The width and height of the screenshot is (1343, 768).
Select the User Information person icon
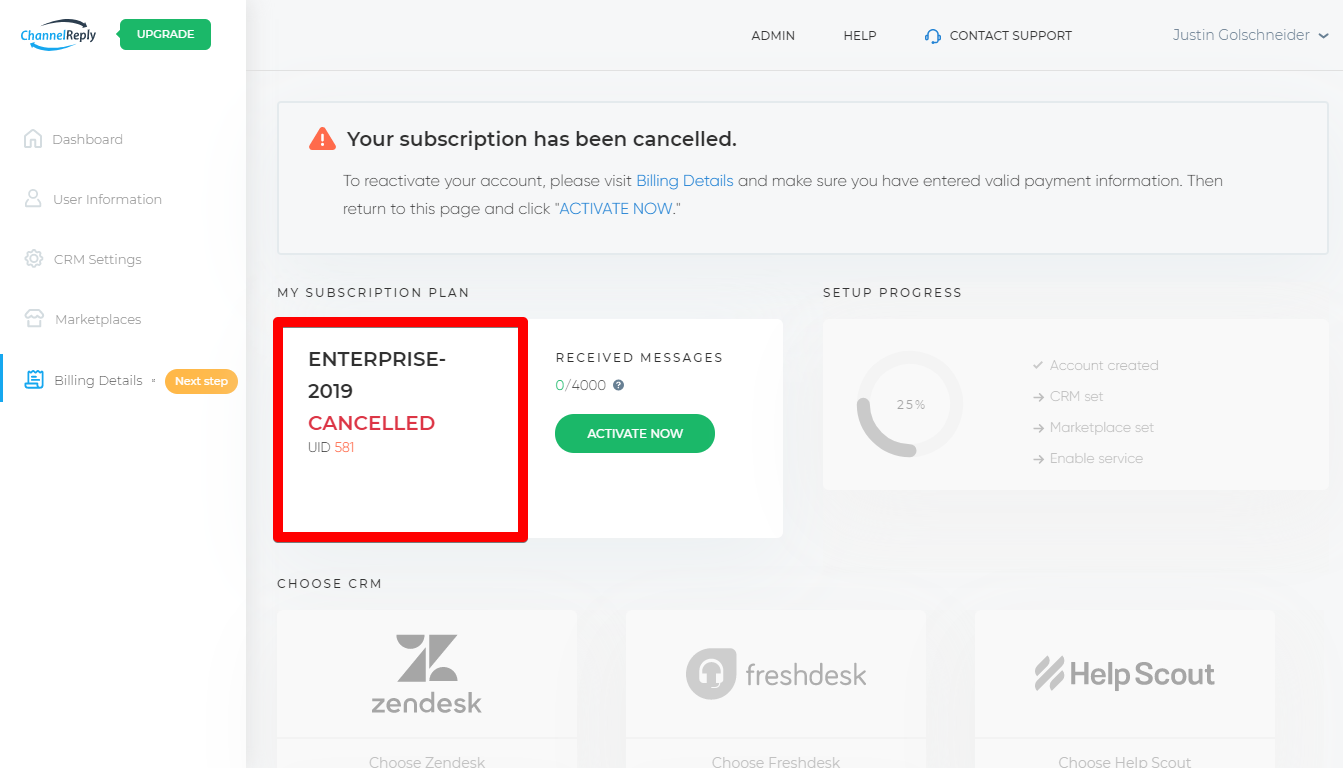33,199
